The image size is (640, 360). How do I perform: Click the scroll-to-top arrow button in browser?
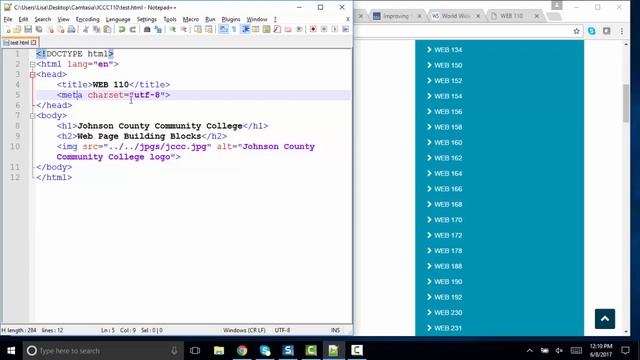pos(604,319)
